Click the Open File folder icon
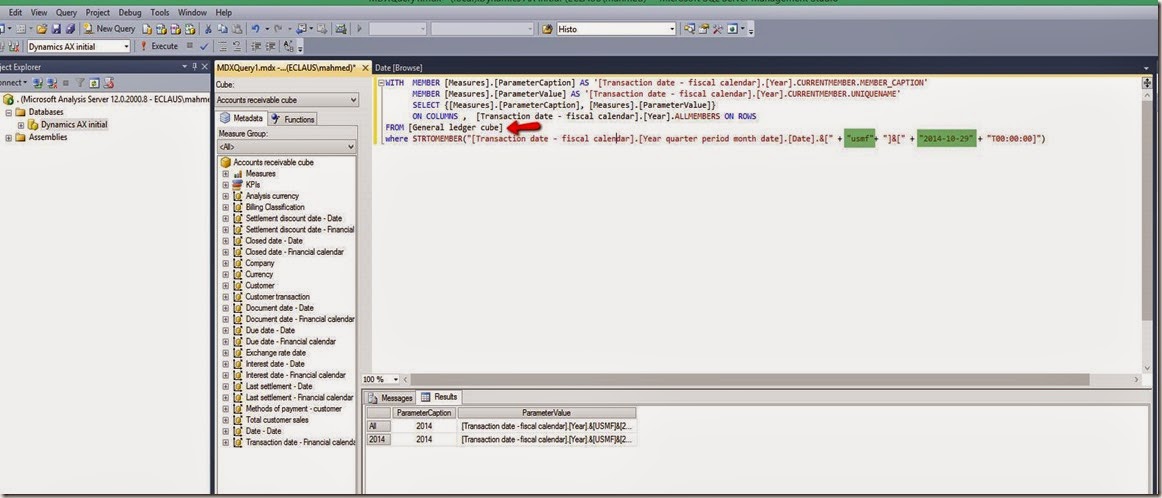1162x498 pixels. (x=42, y=29)
